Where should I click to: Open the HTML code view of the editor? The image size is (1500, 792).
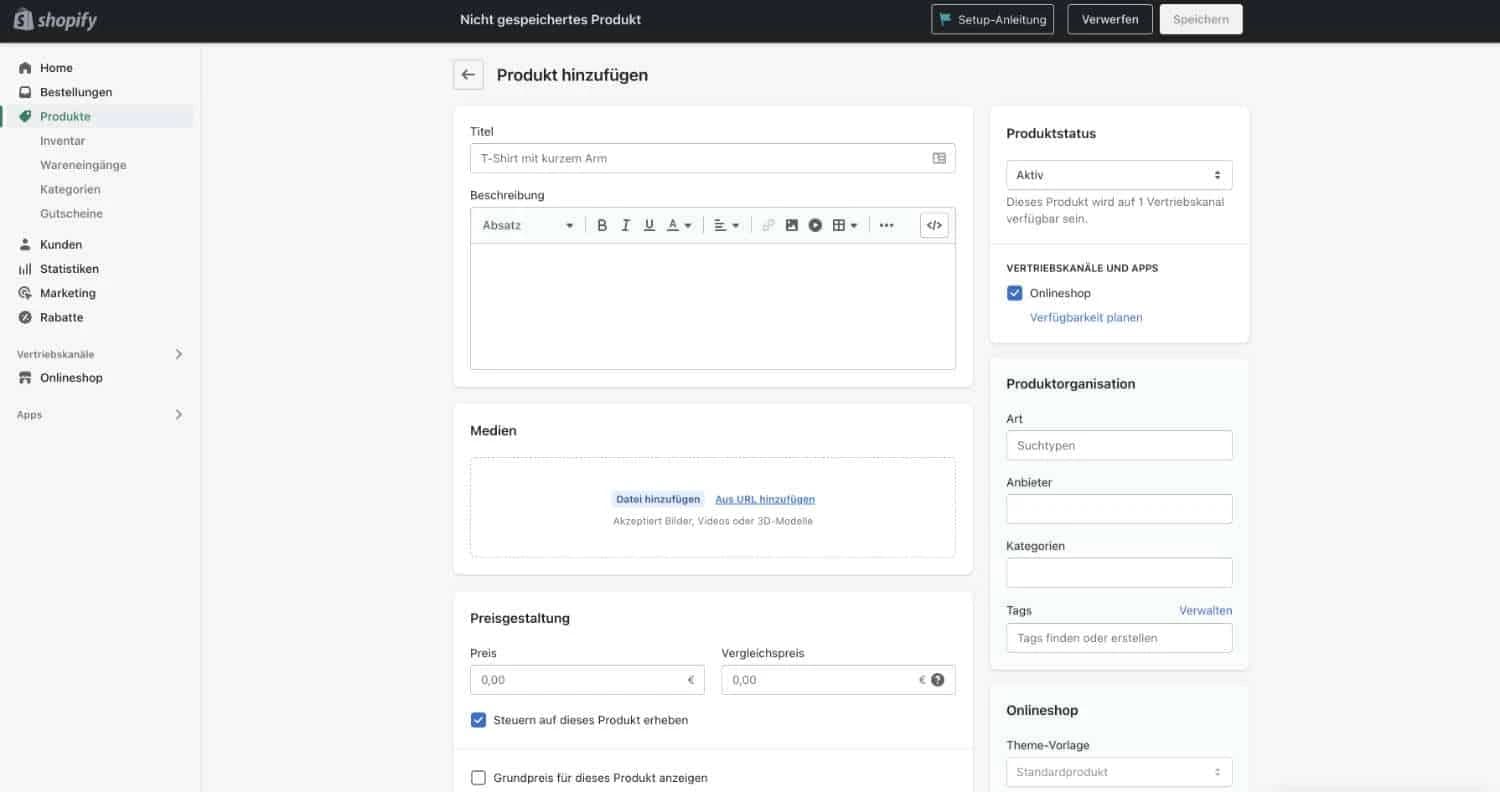coord(933,225)
